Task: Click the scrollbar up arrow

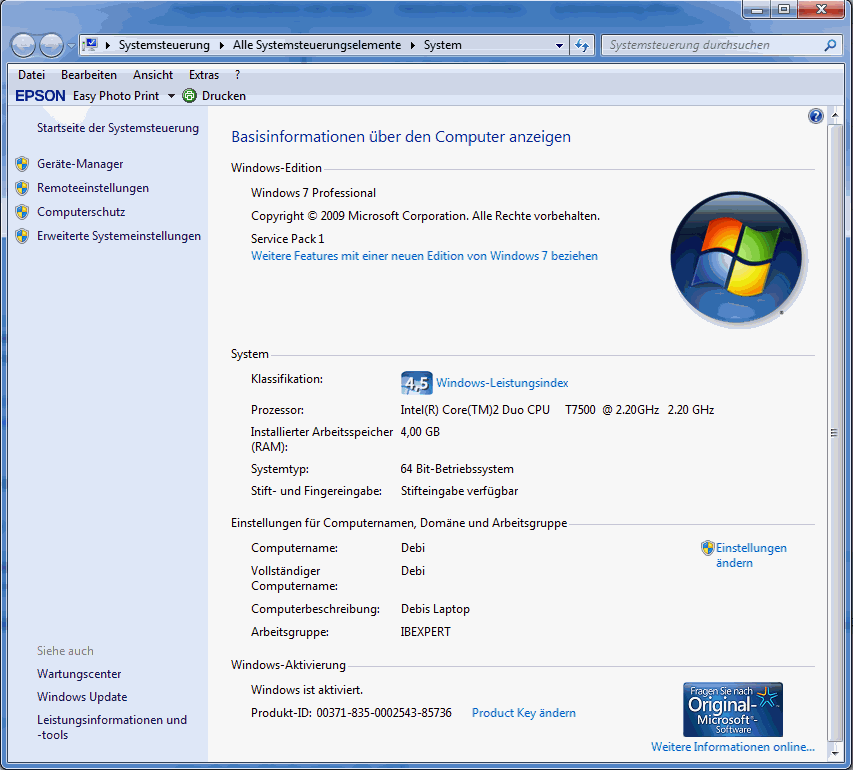Action: click(x=835, y=116)
